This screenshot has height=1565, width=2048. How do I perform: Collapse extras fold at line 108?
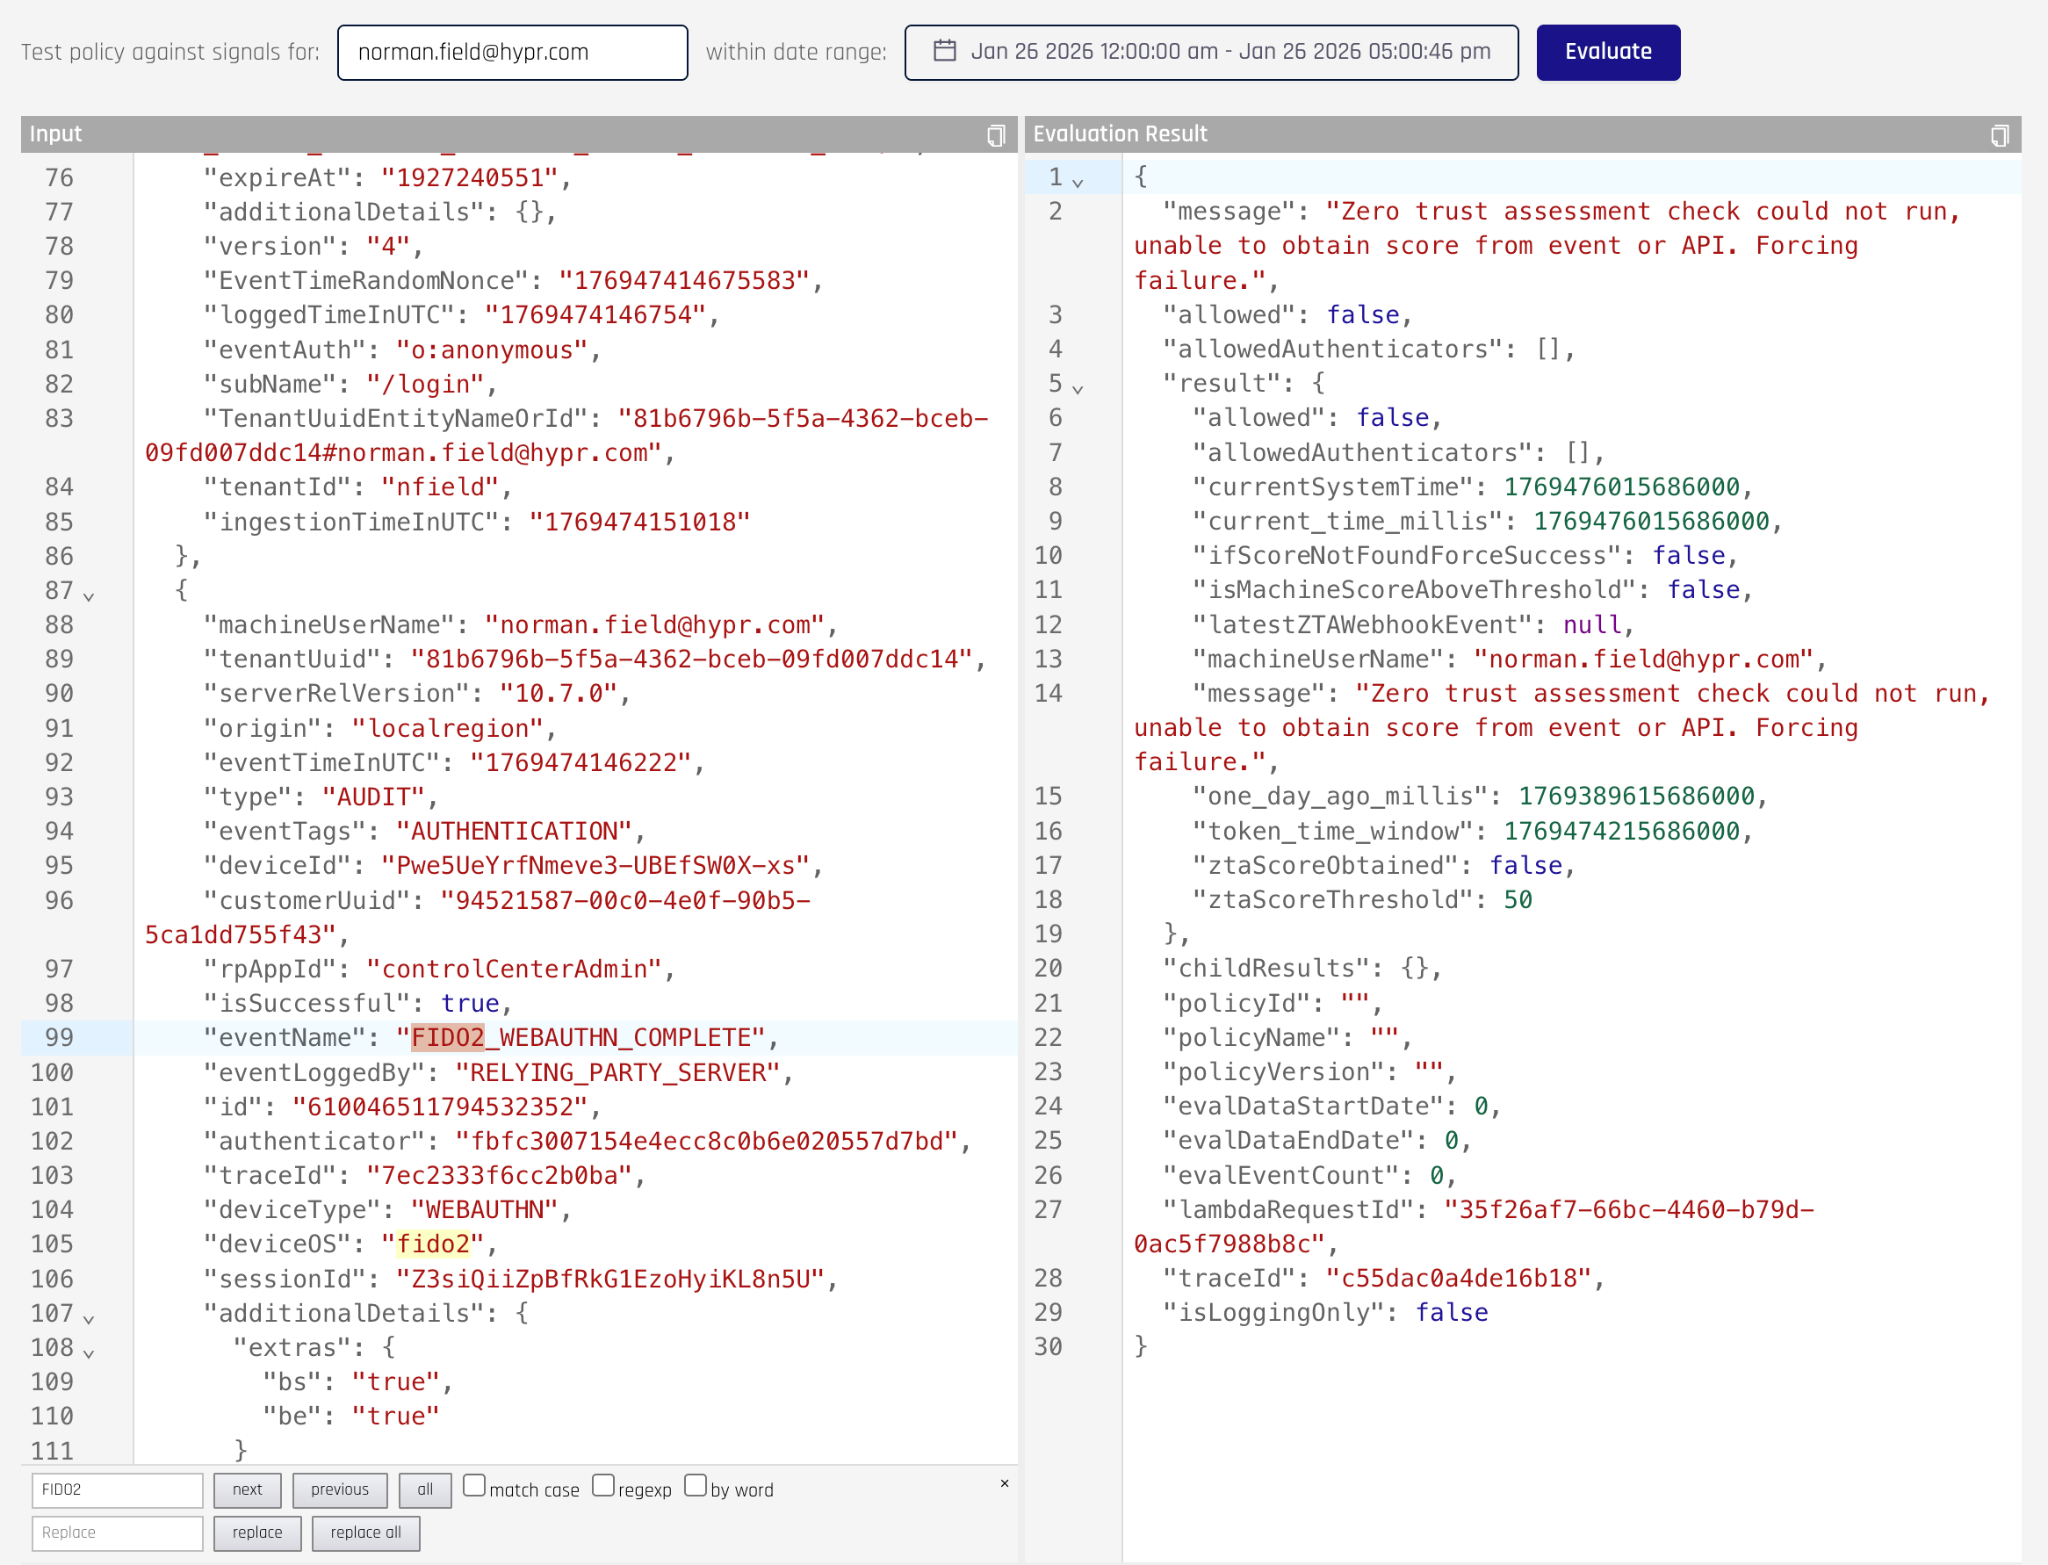coord(89,1353)
